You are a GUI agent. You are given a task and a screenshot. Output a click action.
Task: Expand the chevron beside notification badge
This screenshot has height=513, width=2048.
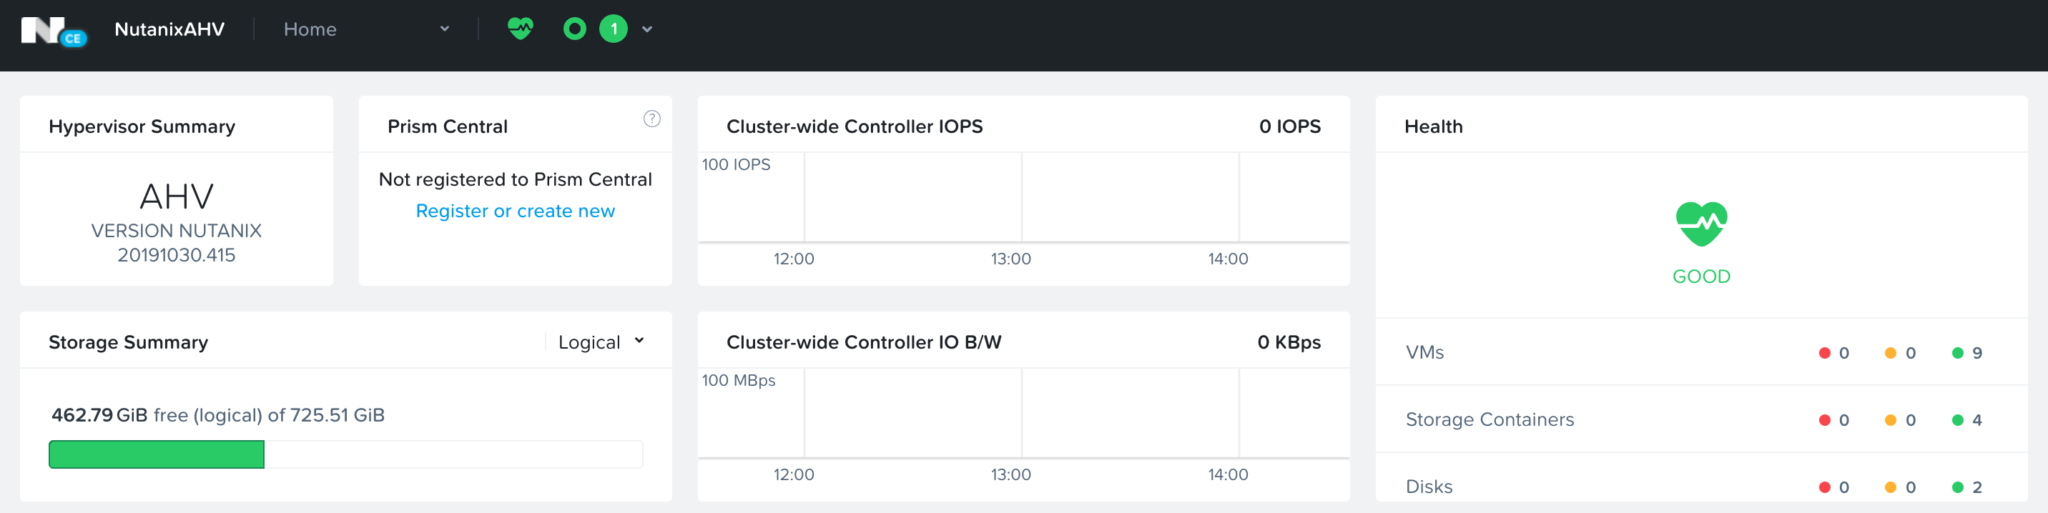647,29
